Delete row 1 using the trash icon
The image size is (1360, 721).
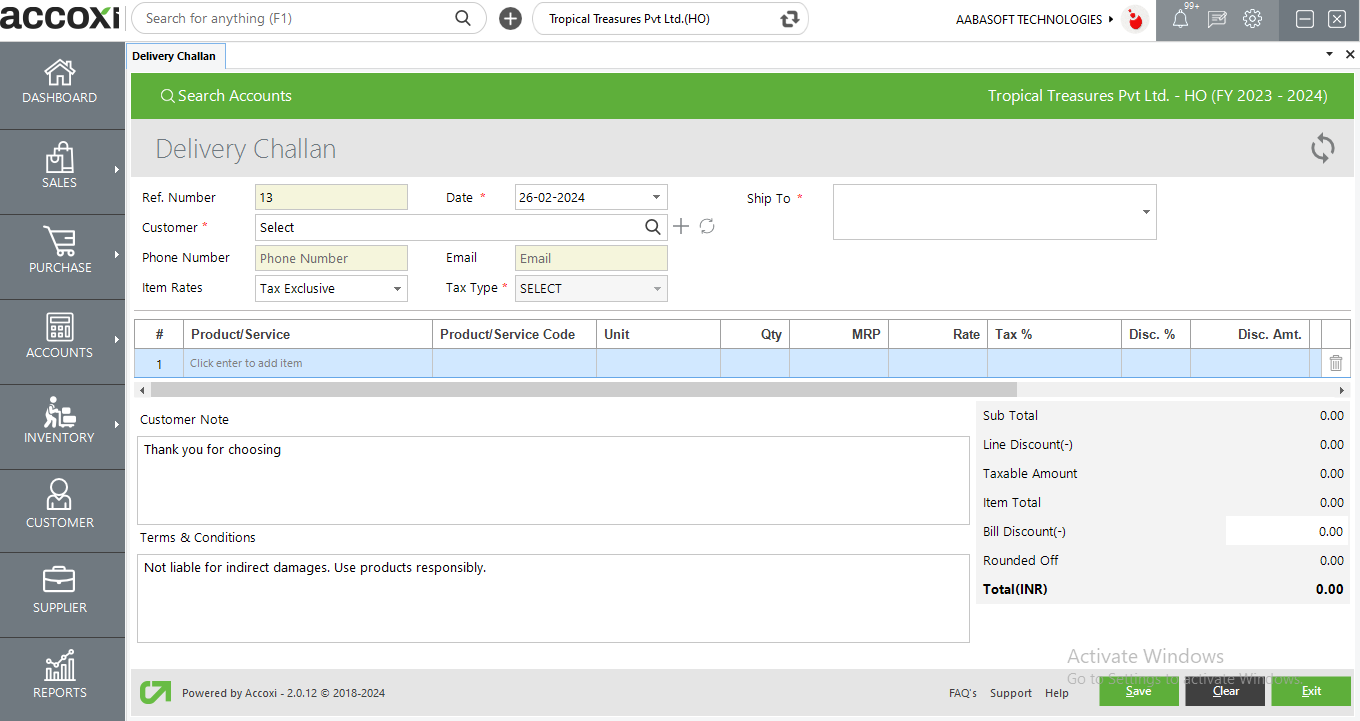[1335, 363]
